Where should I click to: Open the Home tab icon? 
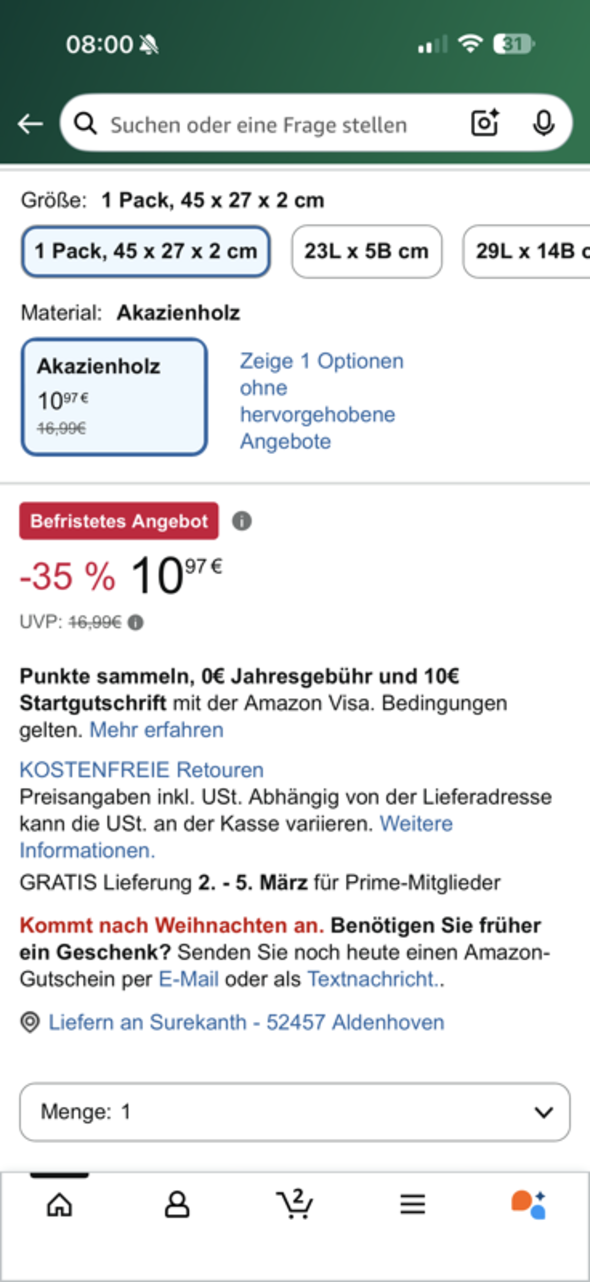pyautogui.click(x=58, y=1204)
